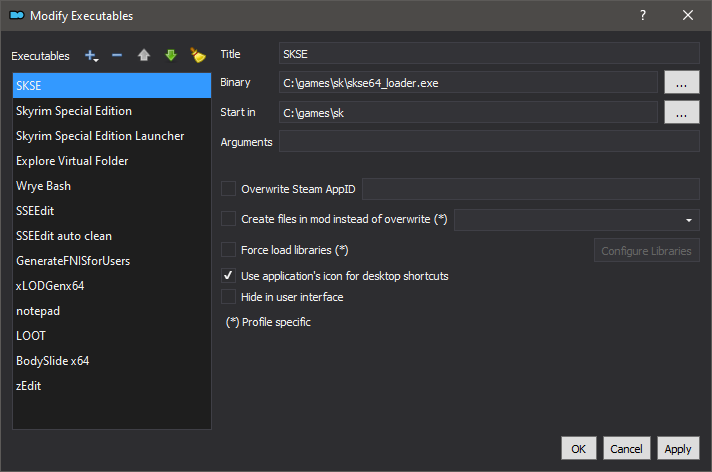Click the Mod Organizer icon in the title bar

click(17, 15)
